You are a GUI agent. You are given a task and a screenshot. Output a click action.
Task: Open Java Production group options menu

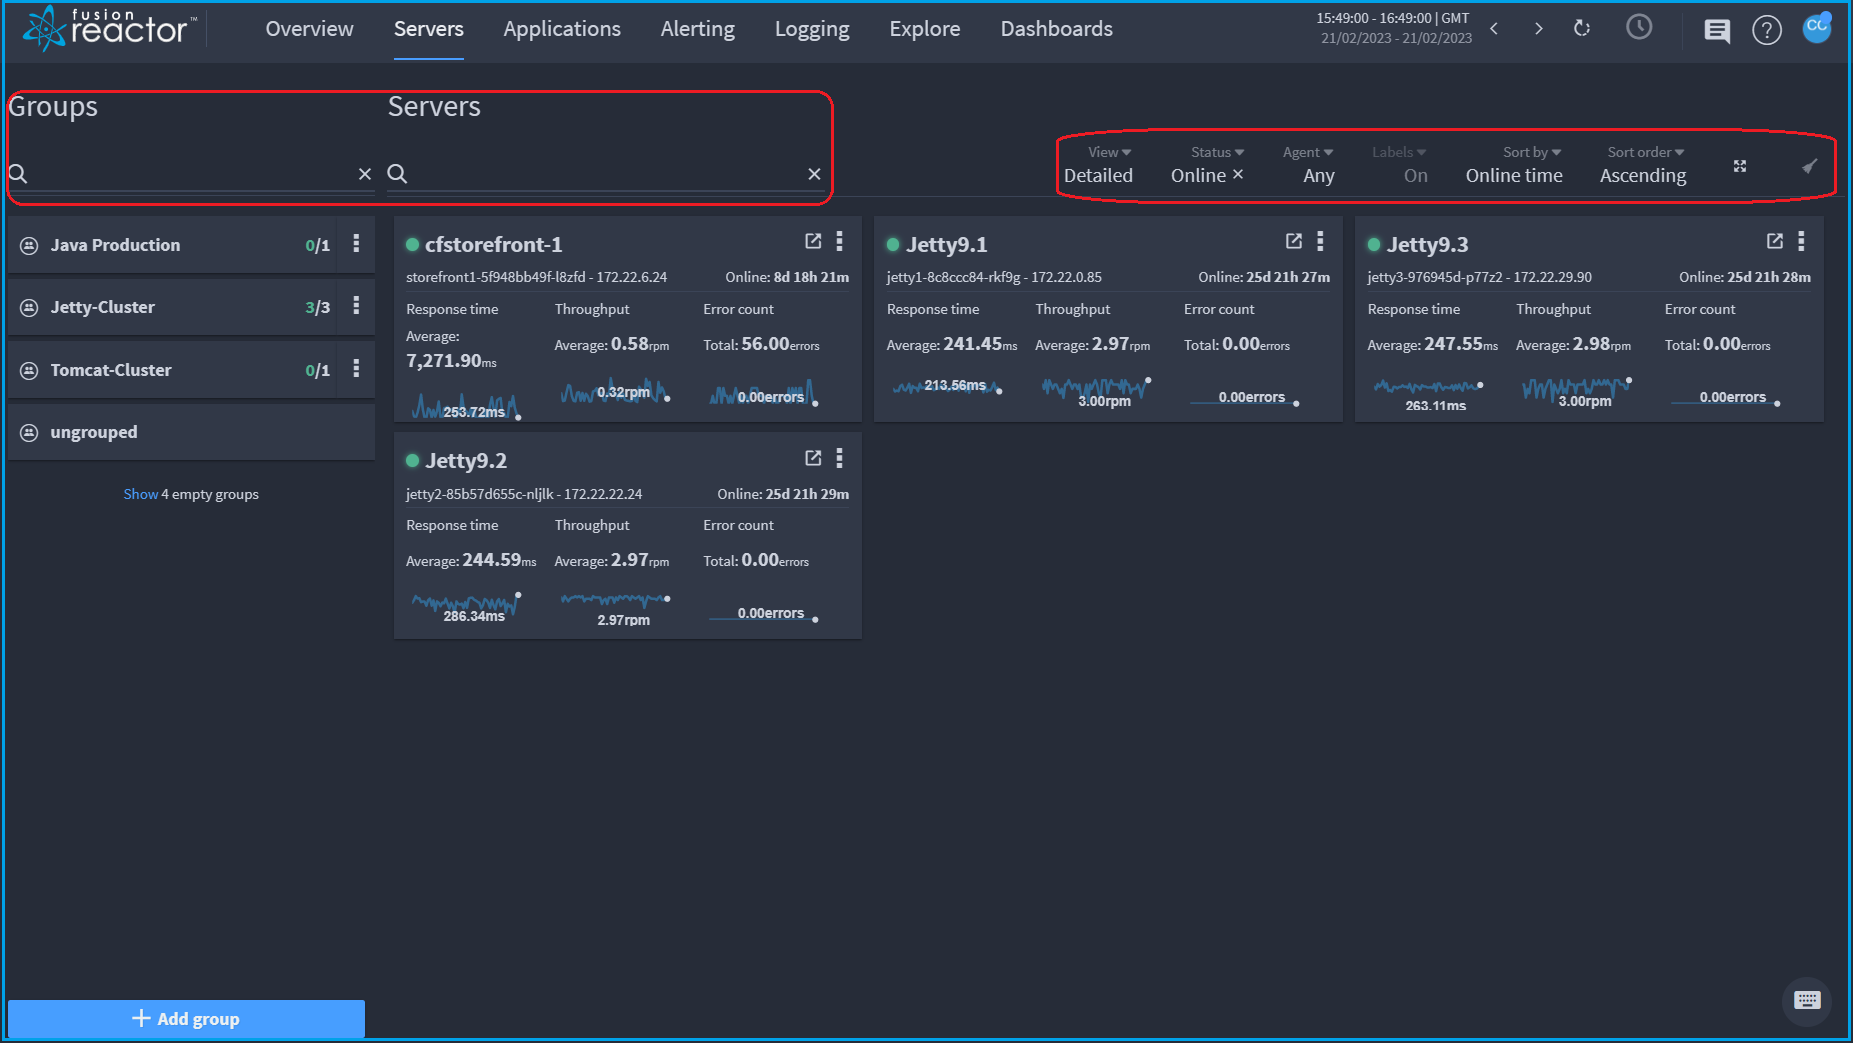click(356, 244)
